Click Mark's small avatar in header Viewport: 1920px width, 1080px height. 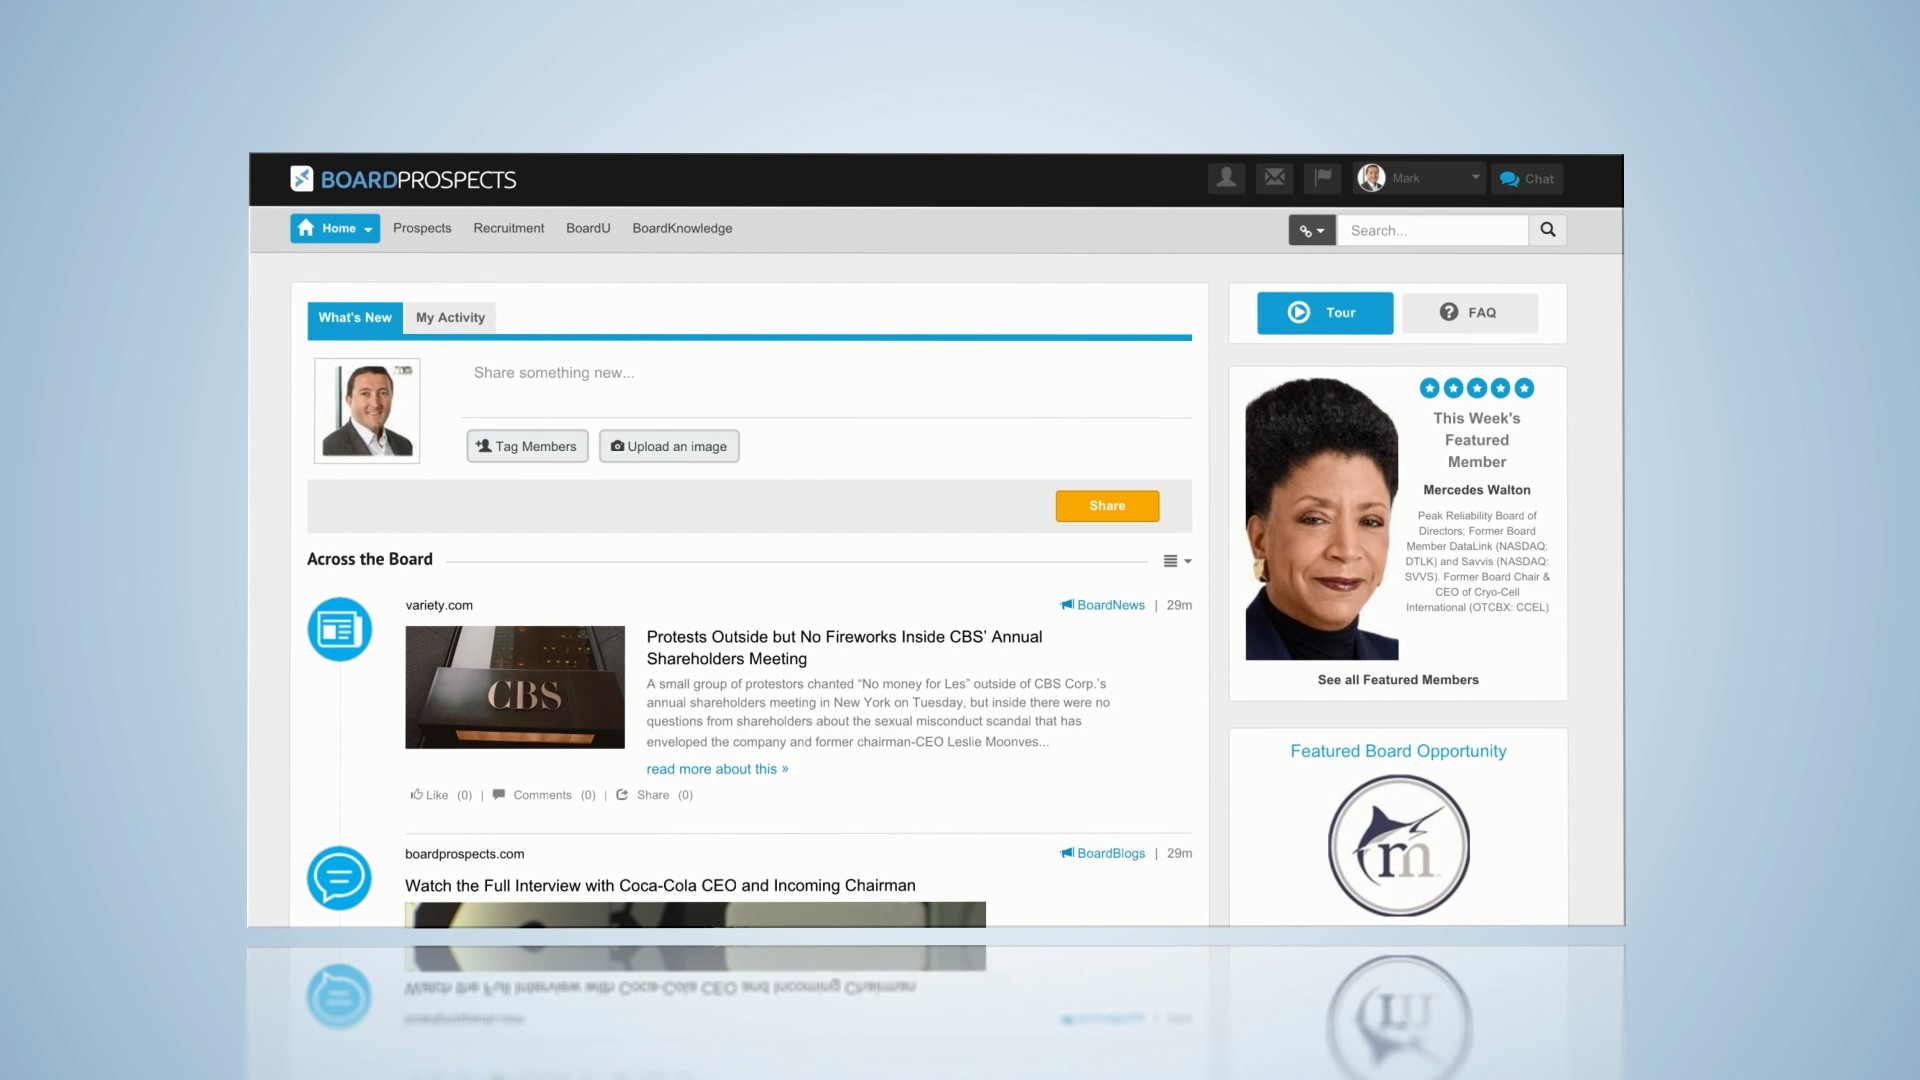click(x=1371, y=178)
